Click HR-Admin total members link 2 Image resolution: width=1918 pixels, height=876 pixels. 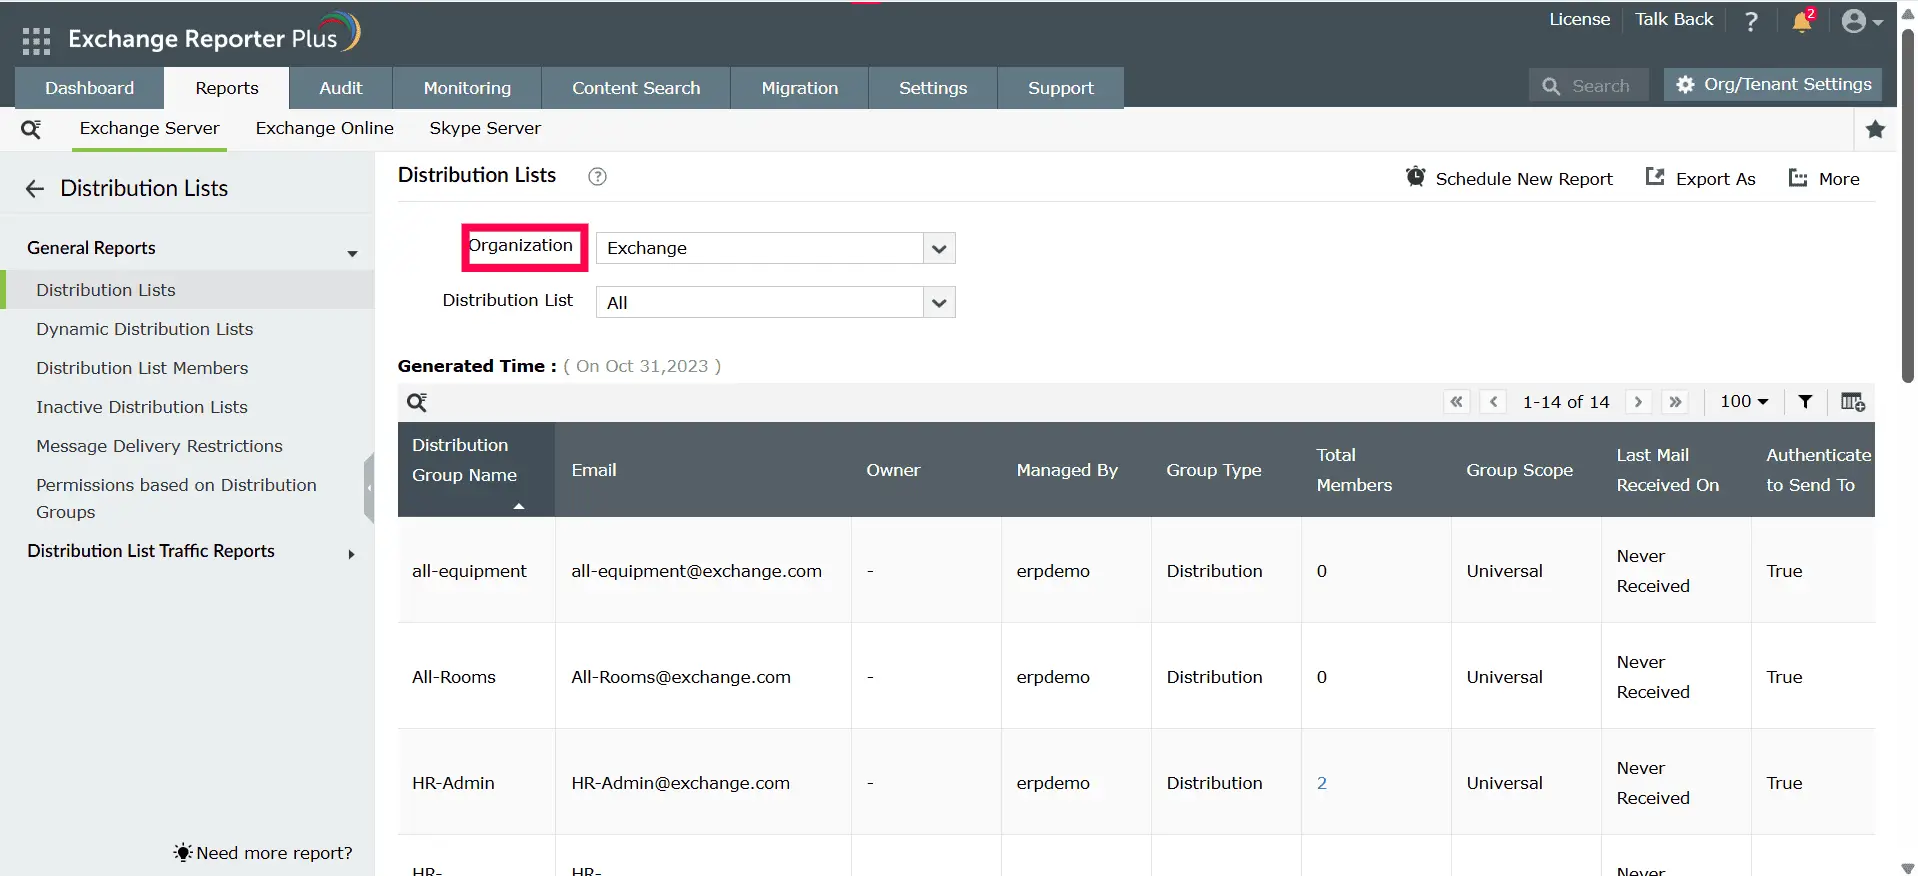point(1322,783)
